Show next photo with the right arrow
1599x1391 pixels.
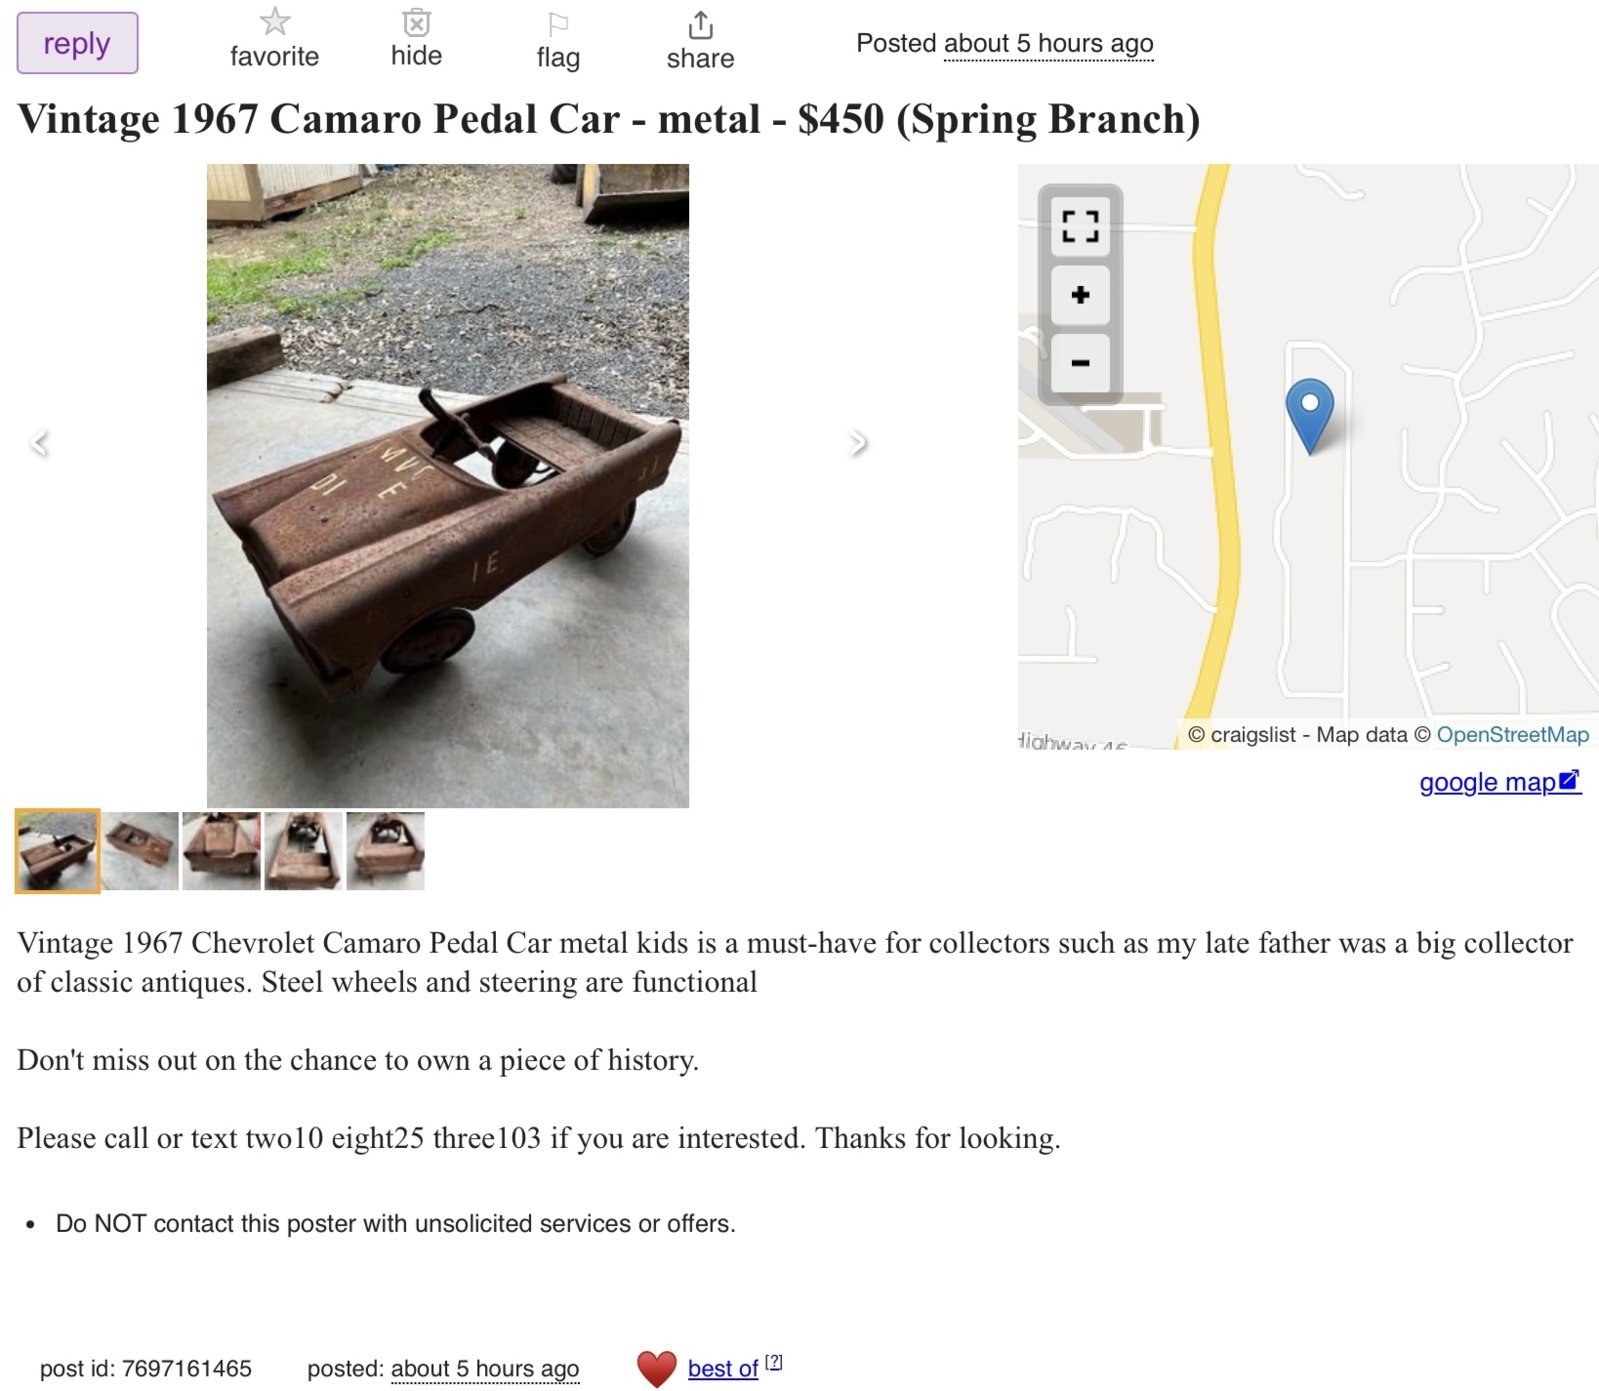[x=857, y=442]
